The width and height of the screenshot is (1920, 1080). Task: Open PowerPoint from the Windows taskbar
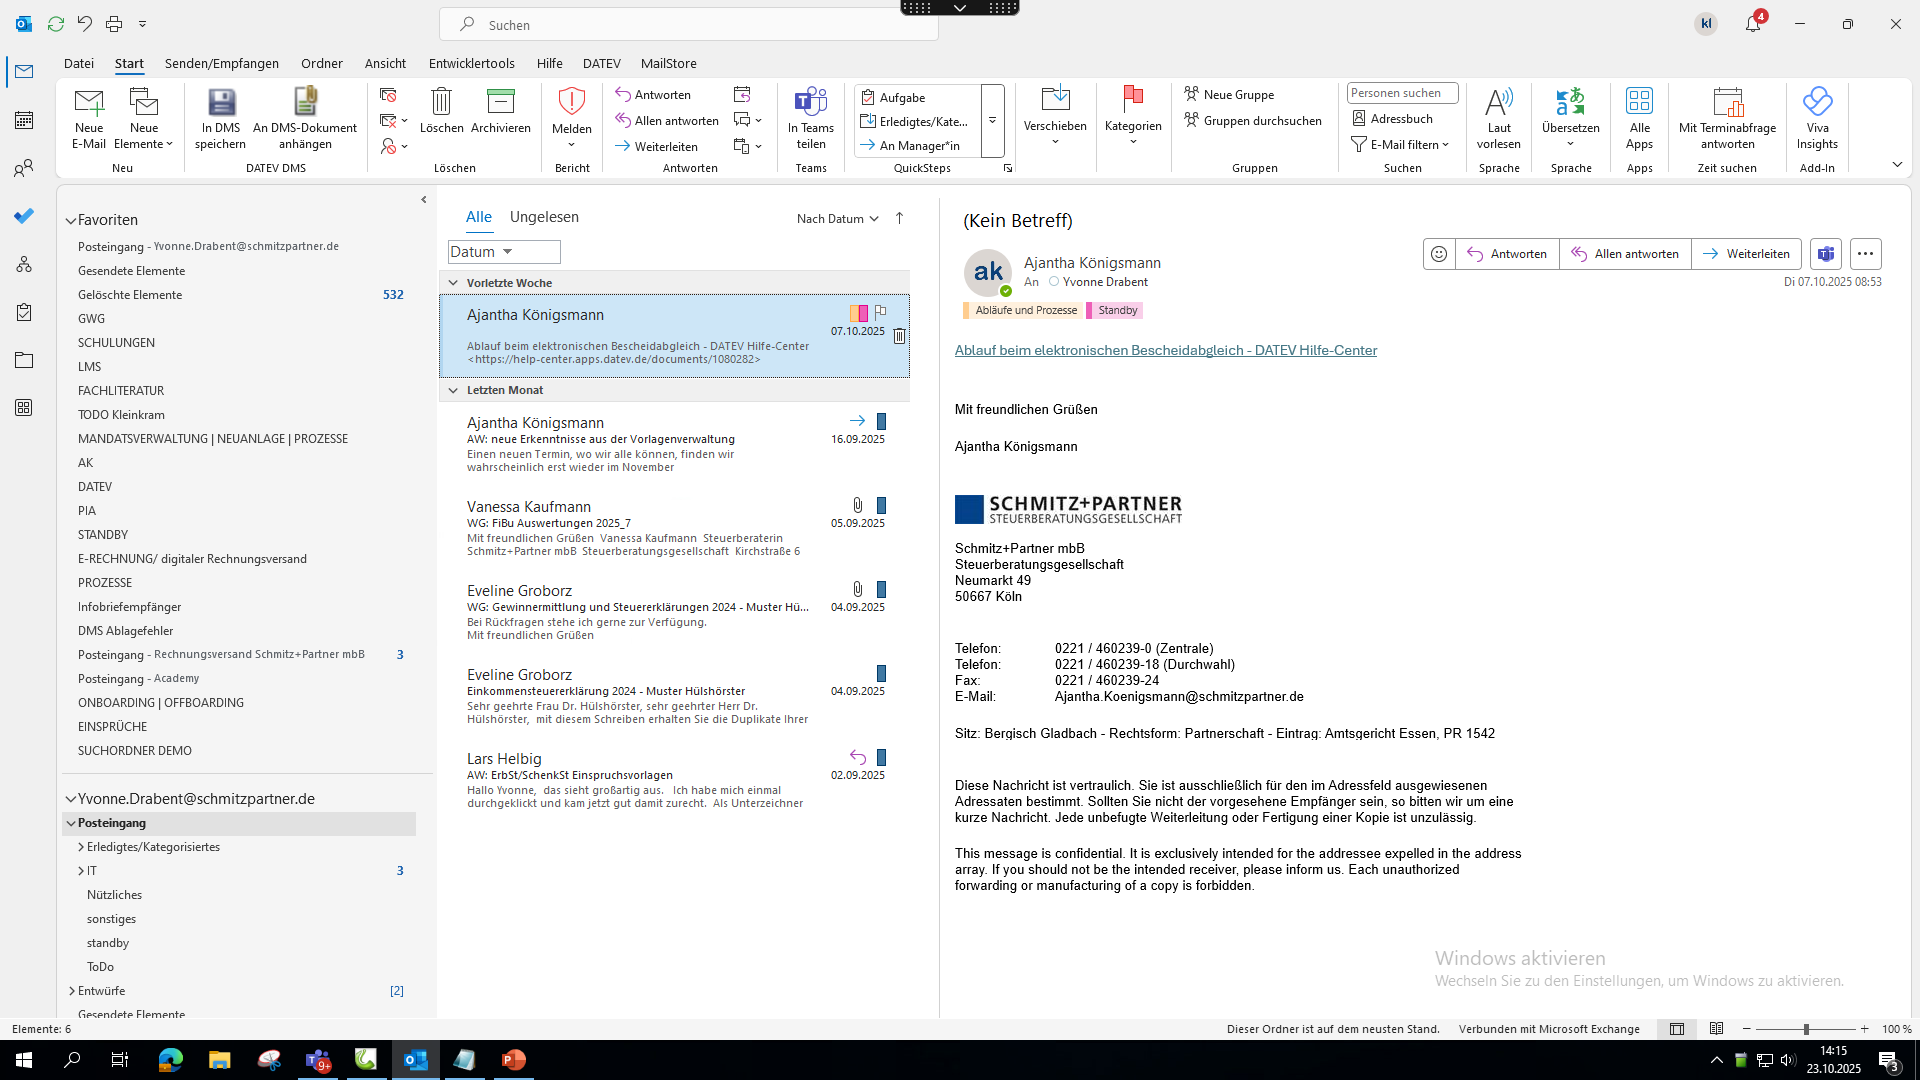click(x=514, y=1060)
